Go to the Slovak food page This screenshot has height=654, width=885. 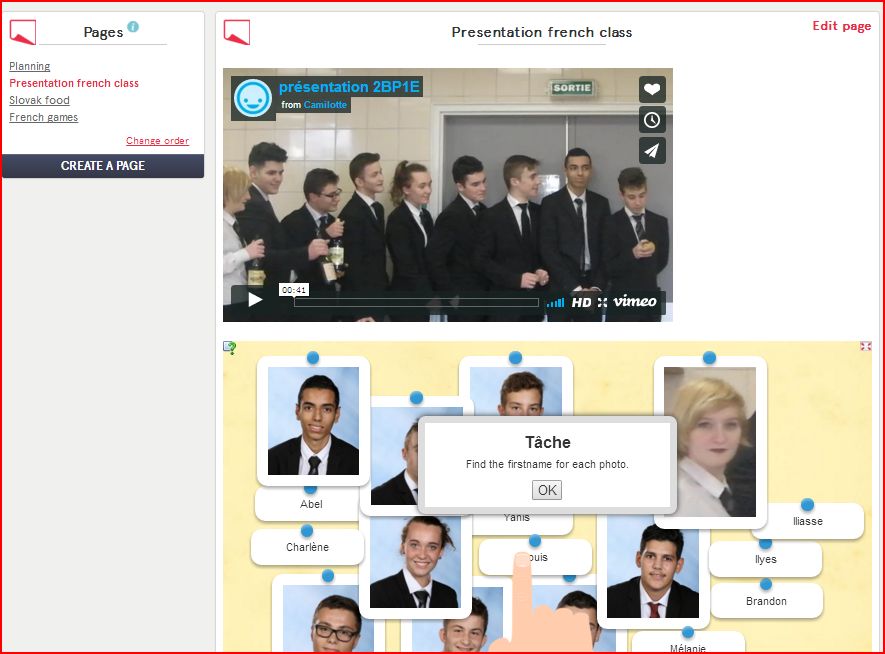pyautogui.click(x=39, y=100)
